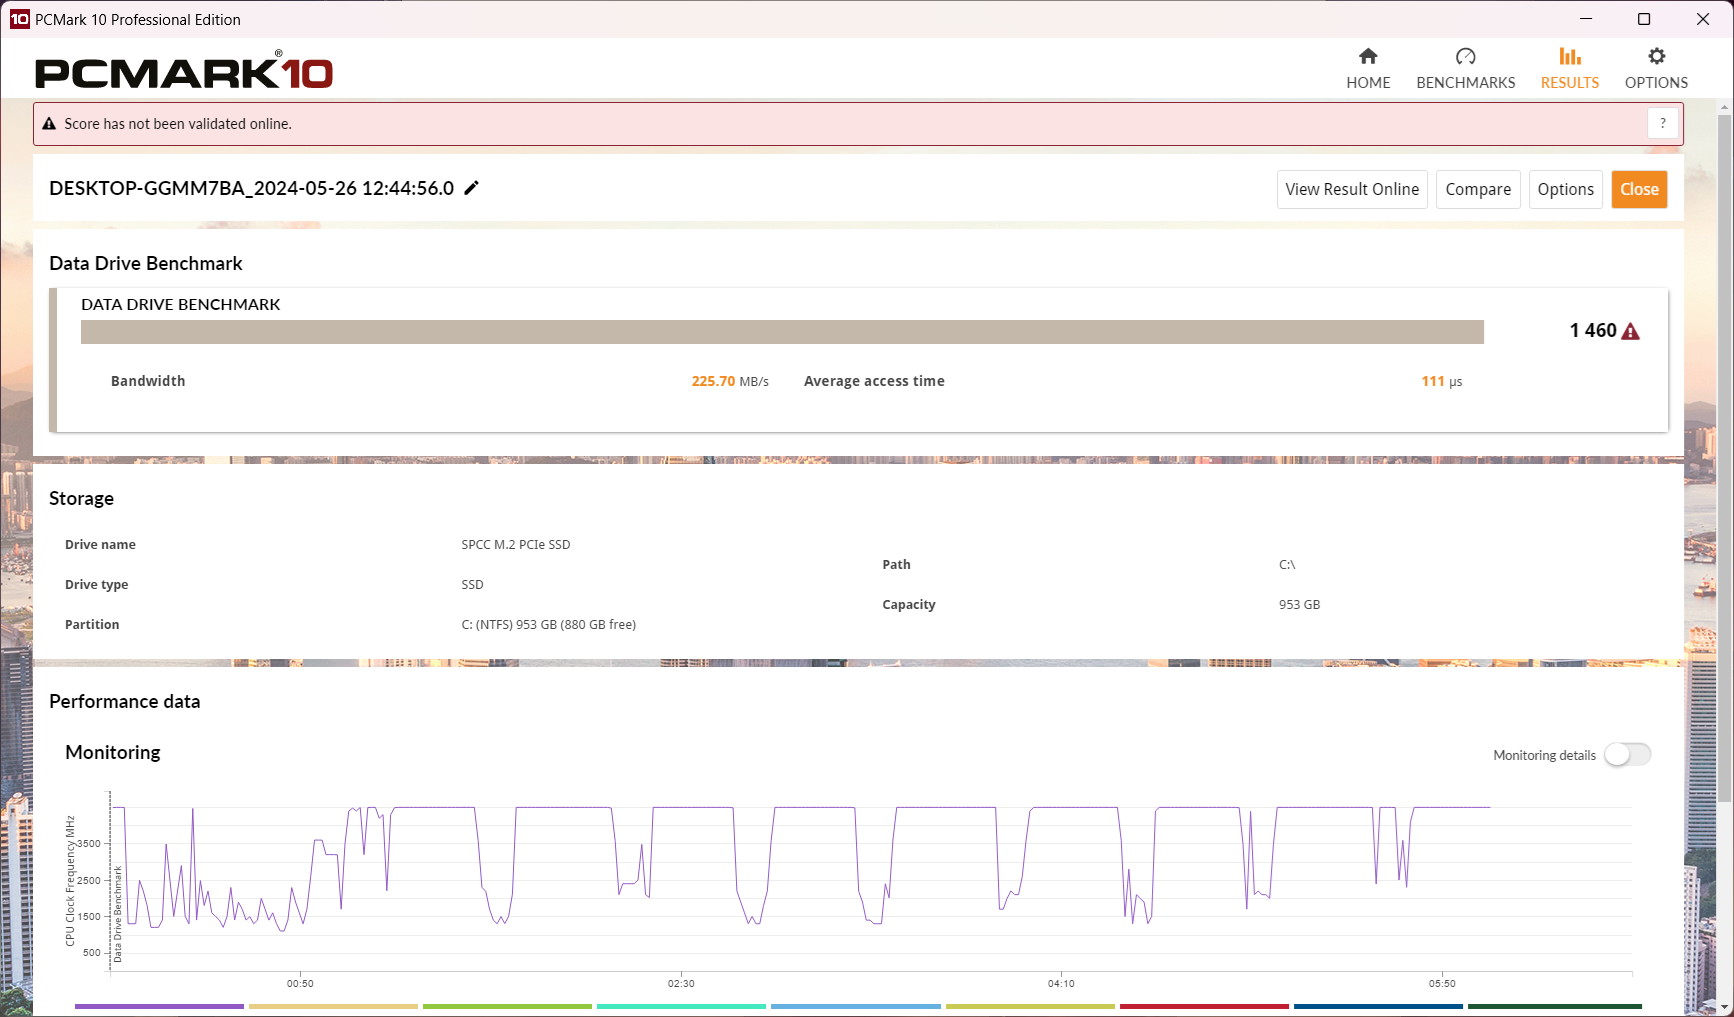Screen dimensions: 1734x1017
Task: Click the PCMark 10 logo
Action: click(x=184, y=71)
